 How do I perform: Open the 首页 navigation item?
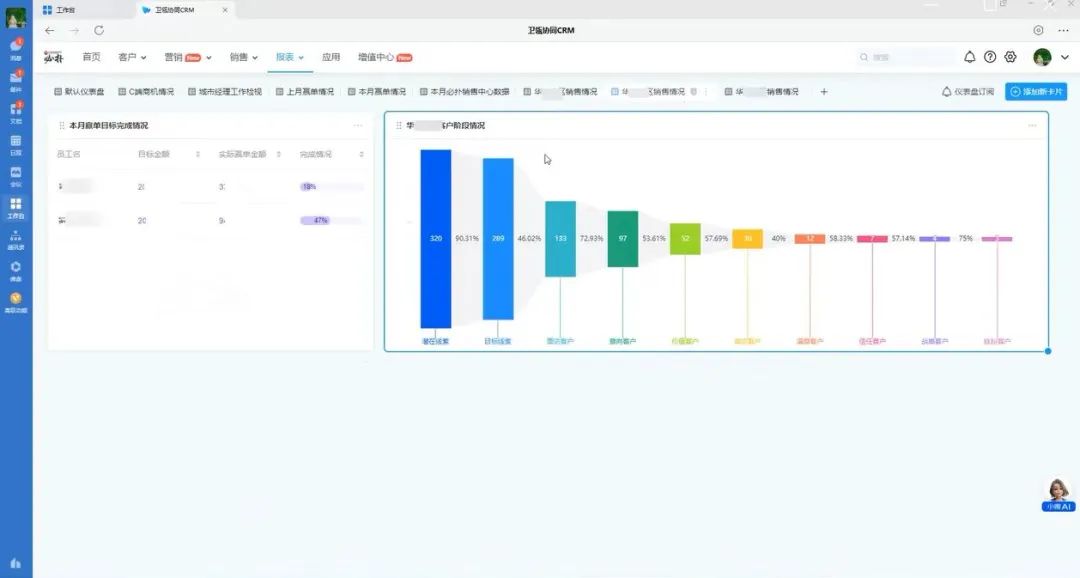91,57
